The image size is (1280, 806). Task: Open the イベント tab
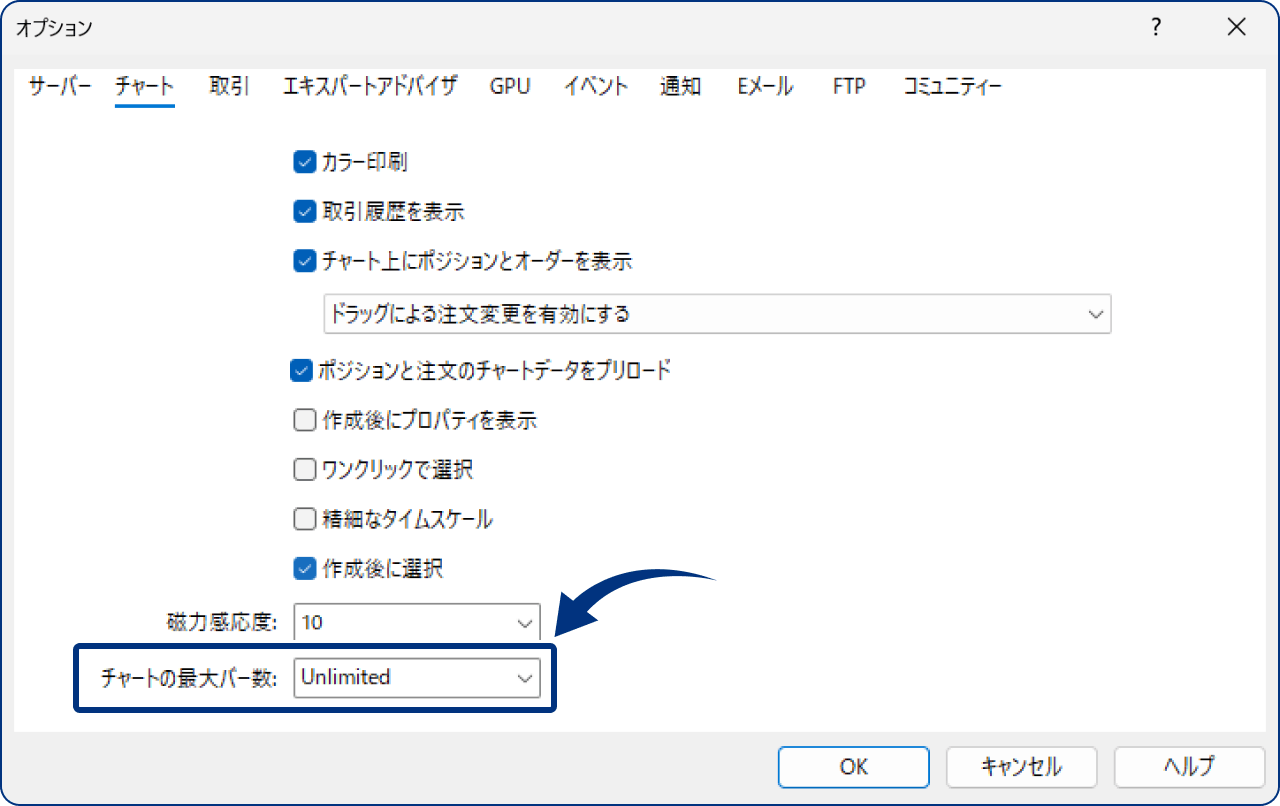(x=595, y=86)
